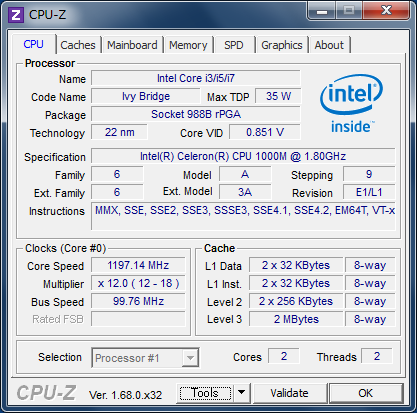Open the Tools dropdown arrow
Viewport: 417px width, 413px height.
pos(242,393)
